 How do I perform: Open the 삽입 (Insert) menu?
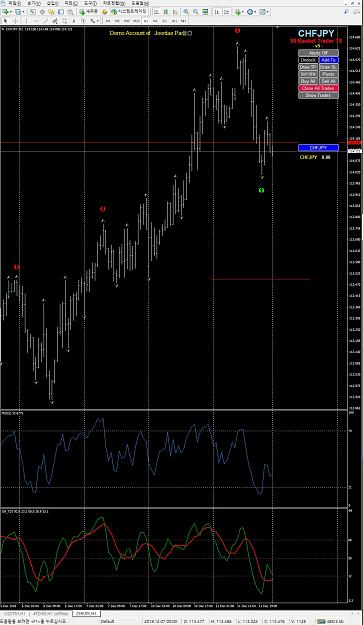pos(52,3)
